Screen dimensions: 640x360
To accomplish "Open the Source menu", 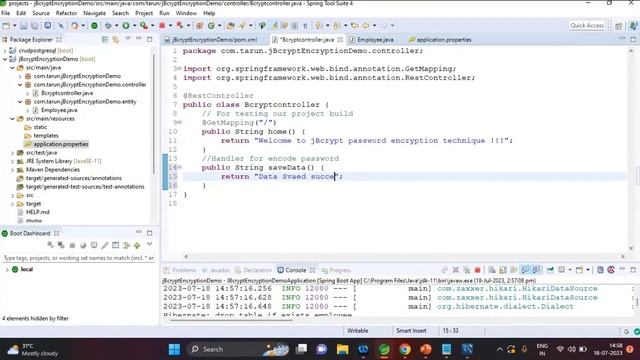I will point(41,13).
